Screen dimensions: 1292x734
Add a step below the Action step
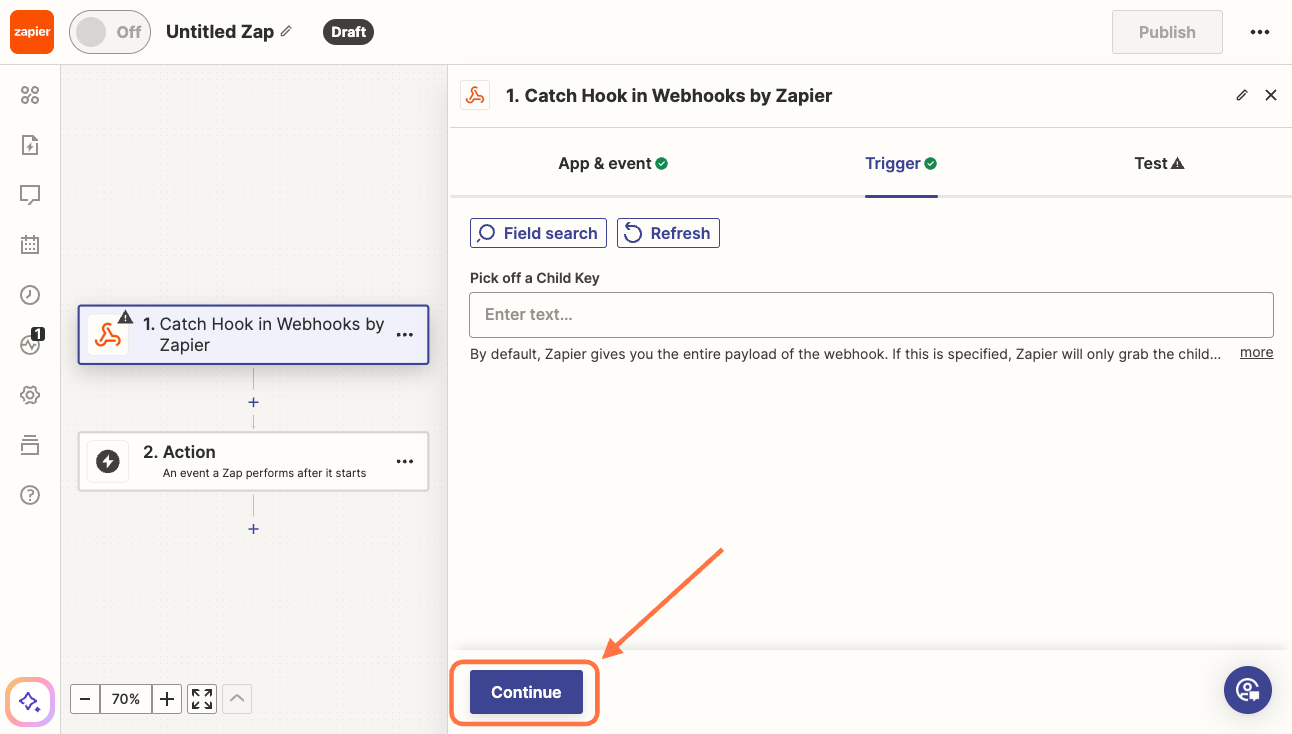coord(253,529)
